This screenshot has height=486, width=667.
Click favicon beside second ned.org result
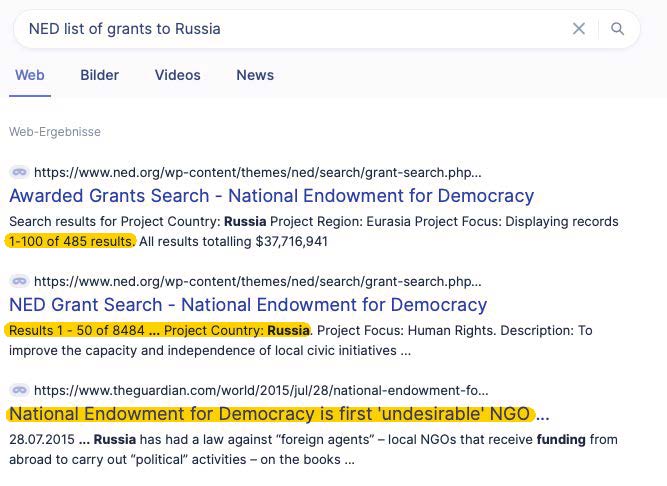click(18, 282)
